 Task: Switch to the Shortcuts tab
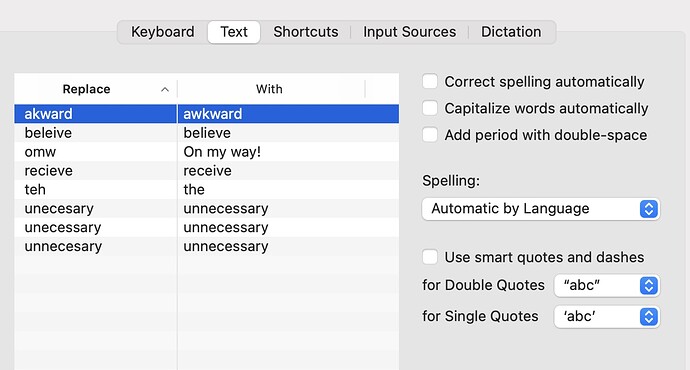[306, 32]
